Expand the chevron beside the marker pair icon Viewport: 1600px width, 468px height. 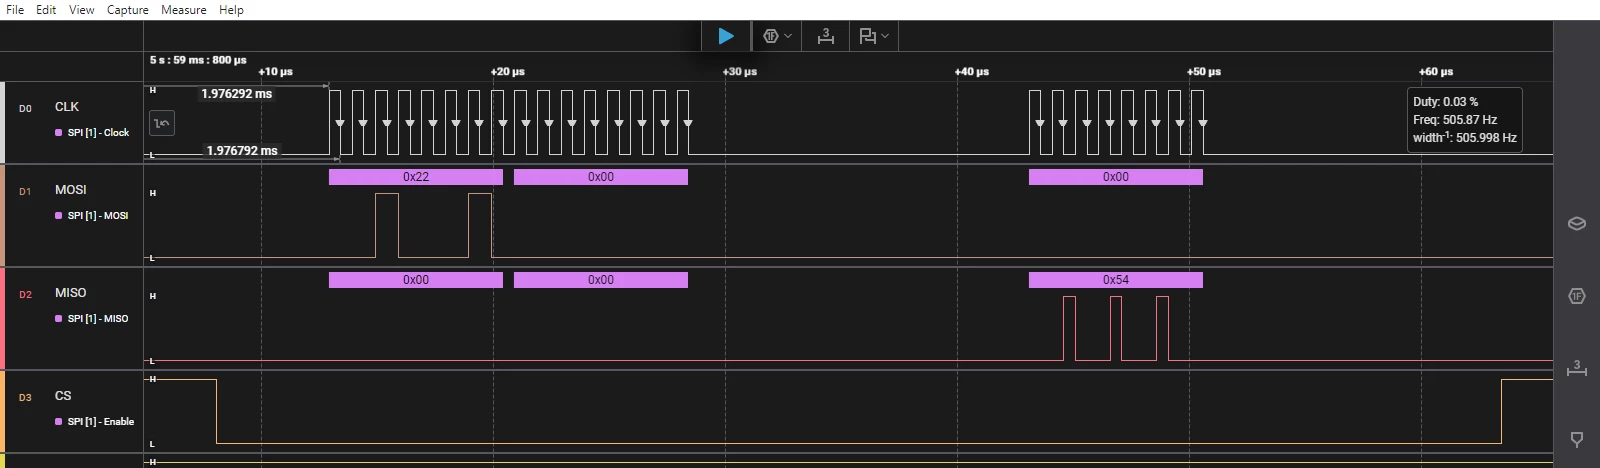[x=885, y=36]
